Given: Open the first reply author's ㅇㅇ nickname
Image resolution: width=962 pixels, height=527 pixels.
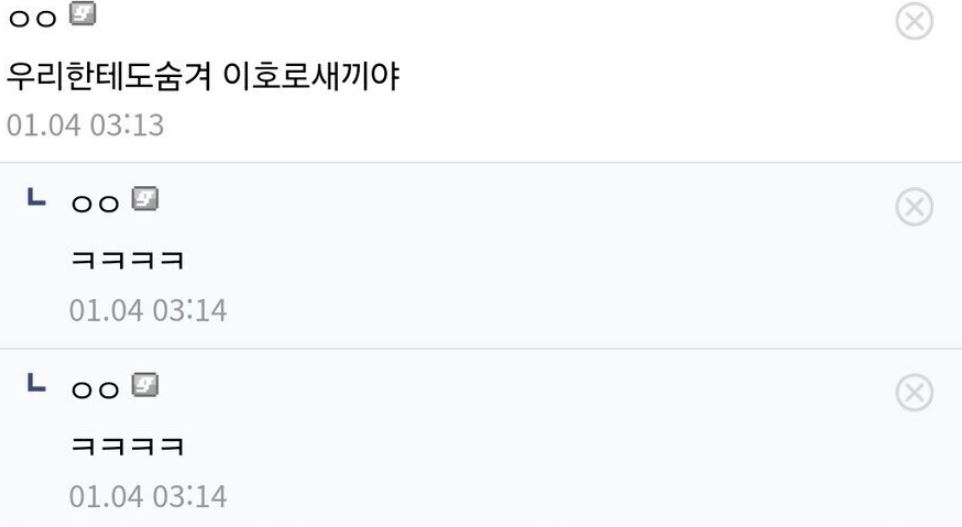Looking at the screenshot, I should tap(96, 203).
